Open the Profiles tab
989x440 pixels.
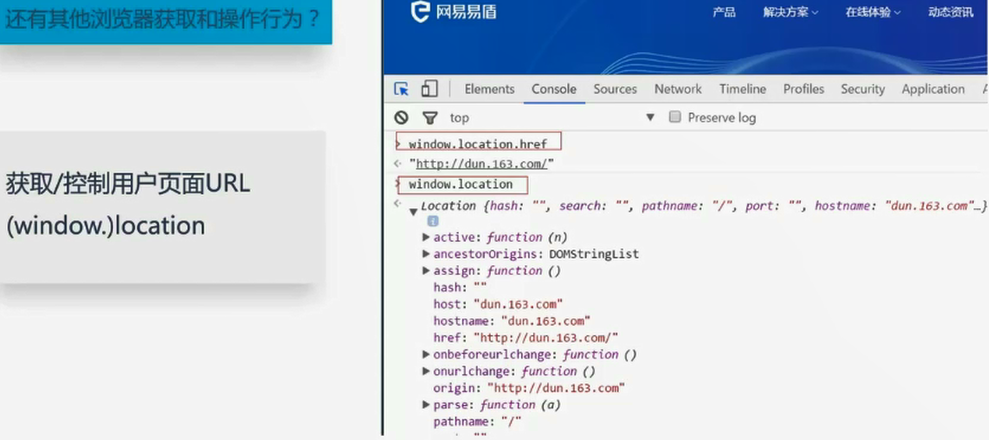tap(804, 89)
